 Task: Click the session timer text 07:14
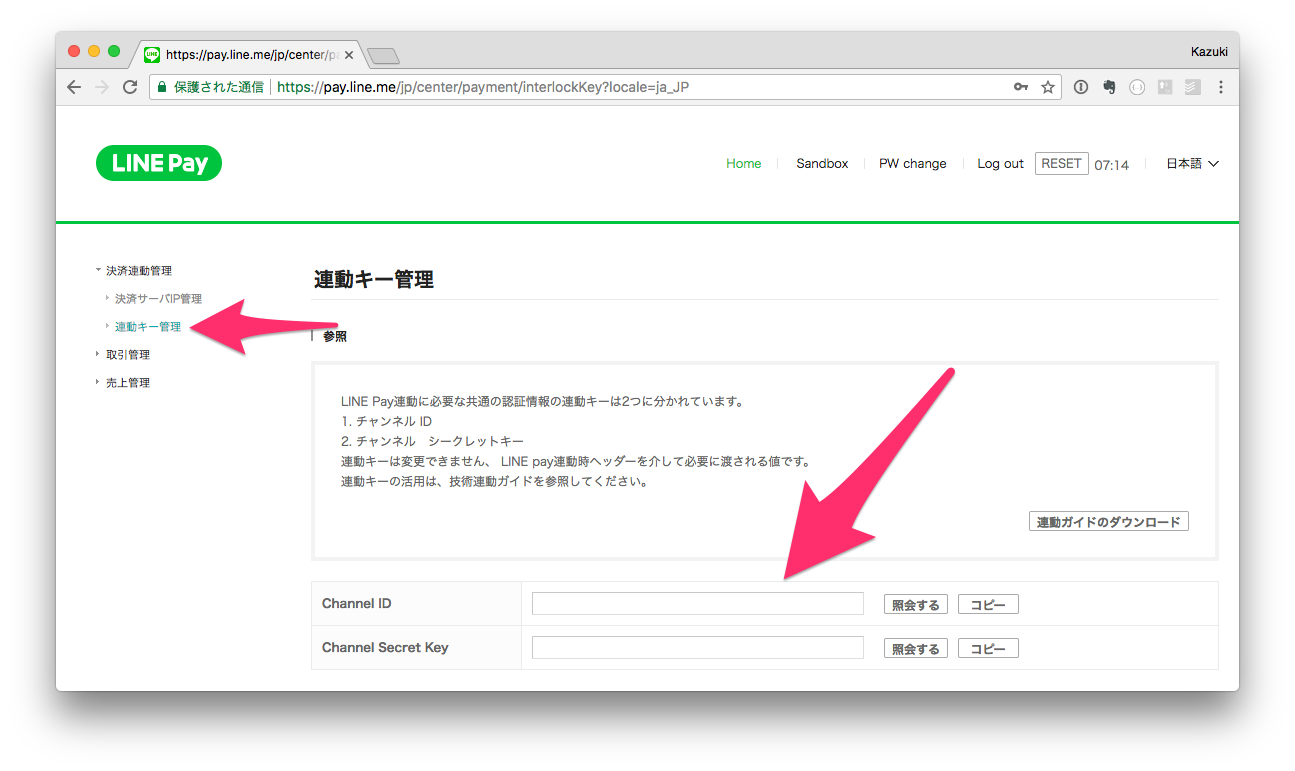click(1111, 165)
